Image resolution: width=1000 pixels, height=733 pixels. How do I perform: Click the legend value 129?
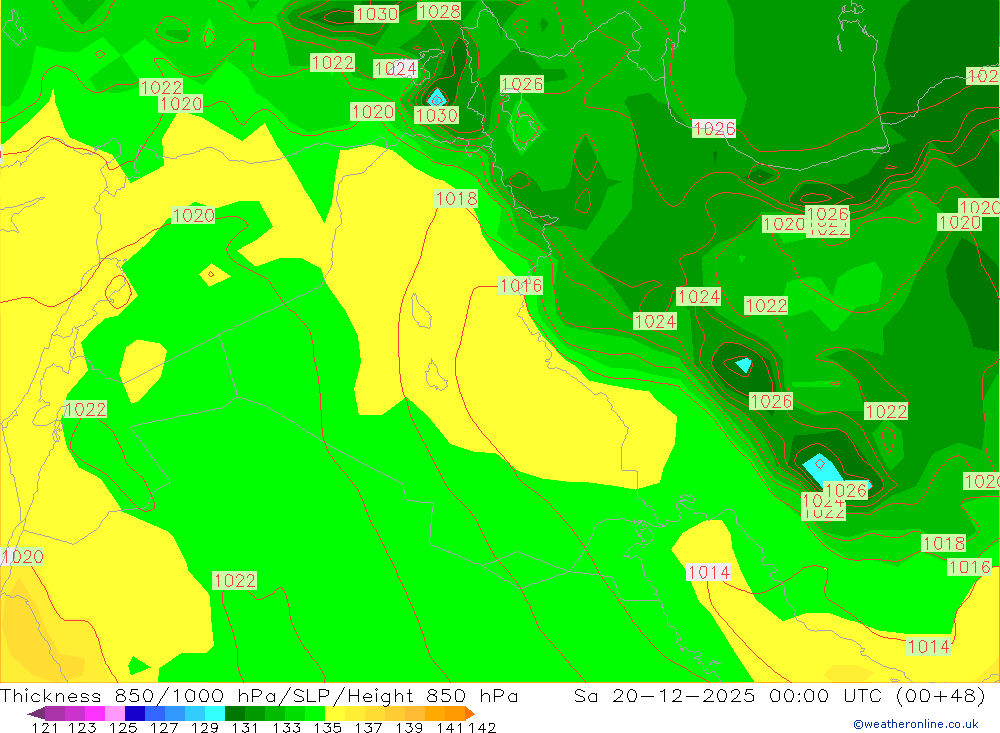coord(205,727)
